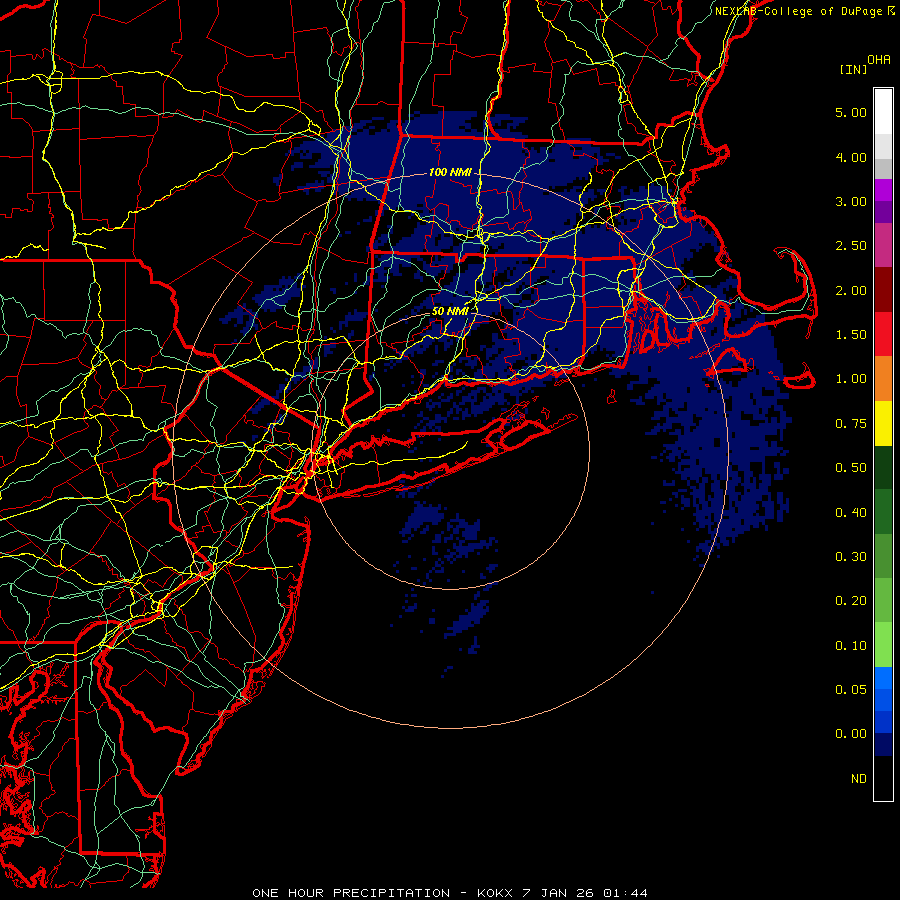The width and height of the screenshot is (900, 900).
Task: Click the 'OHA' product code label
Action: (879, 59)
